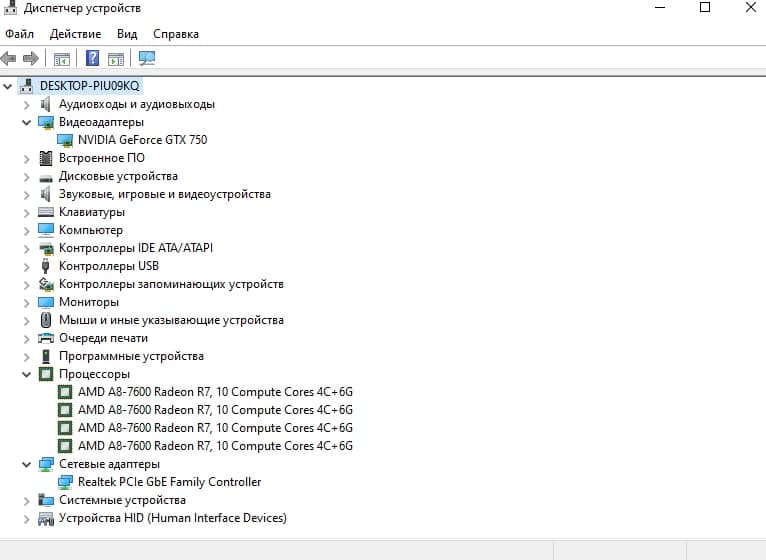Click the last AMD A8-7600 processor entry
This screenshot has height=560, width=766.
click(215, 446)
